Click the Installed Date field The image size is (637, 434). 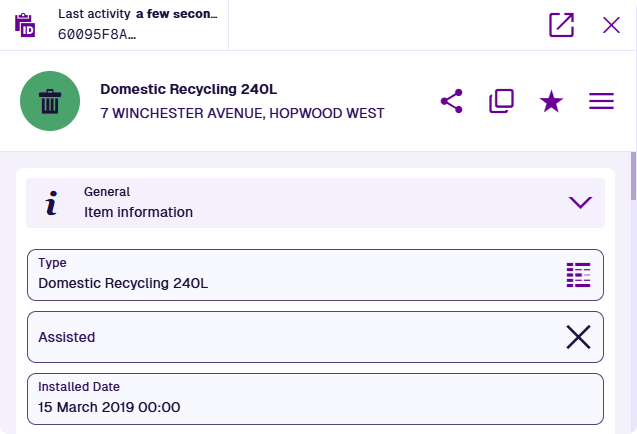(315, 398)
